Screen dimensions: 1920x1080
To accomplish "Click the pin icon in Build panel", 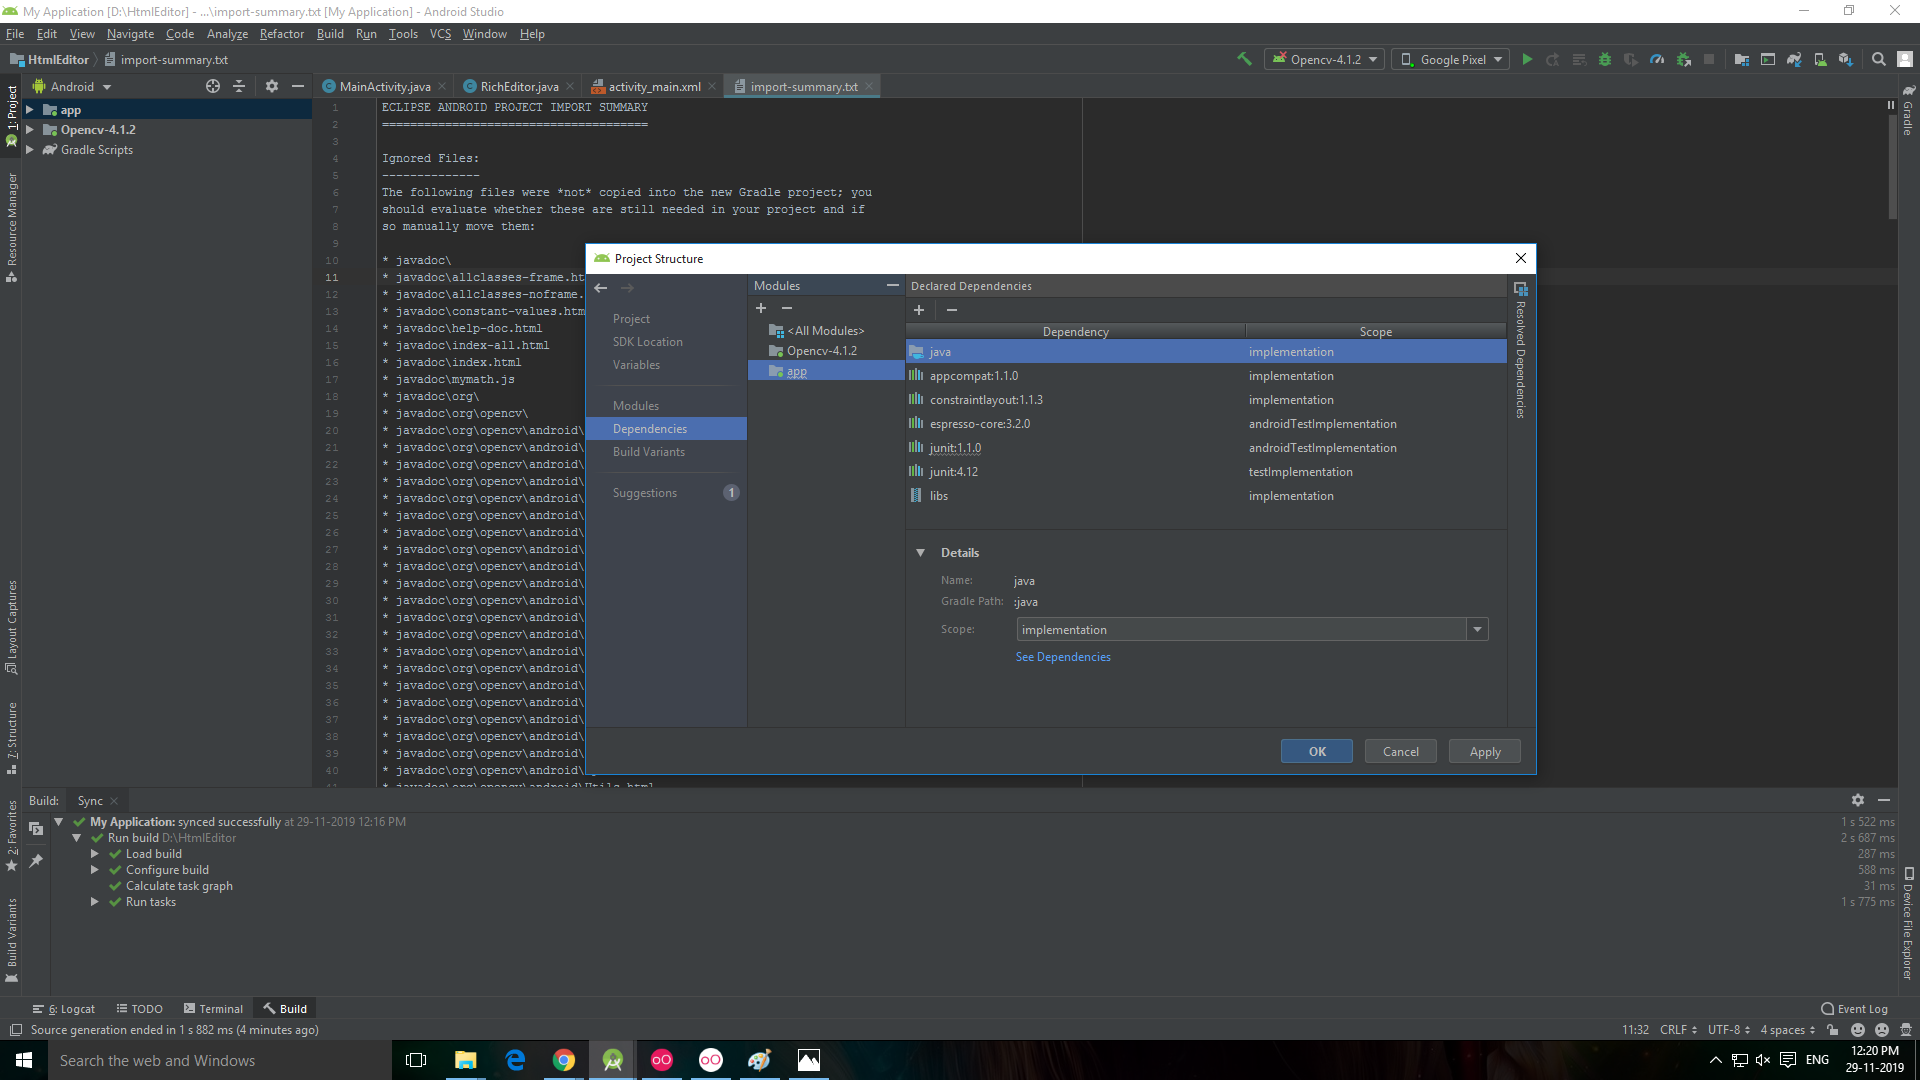I will pyautogui.click(x=36, y=860).
